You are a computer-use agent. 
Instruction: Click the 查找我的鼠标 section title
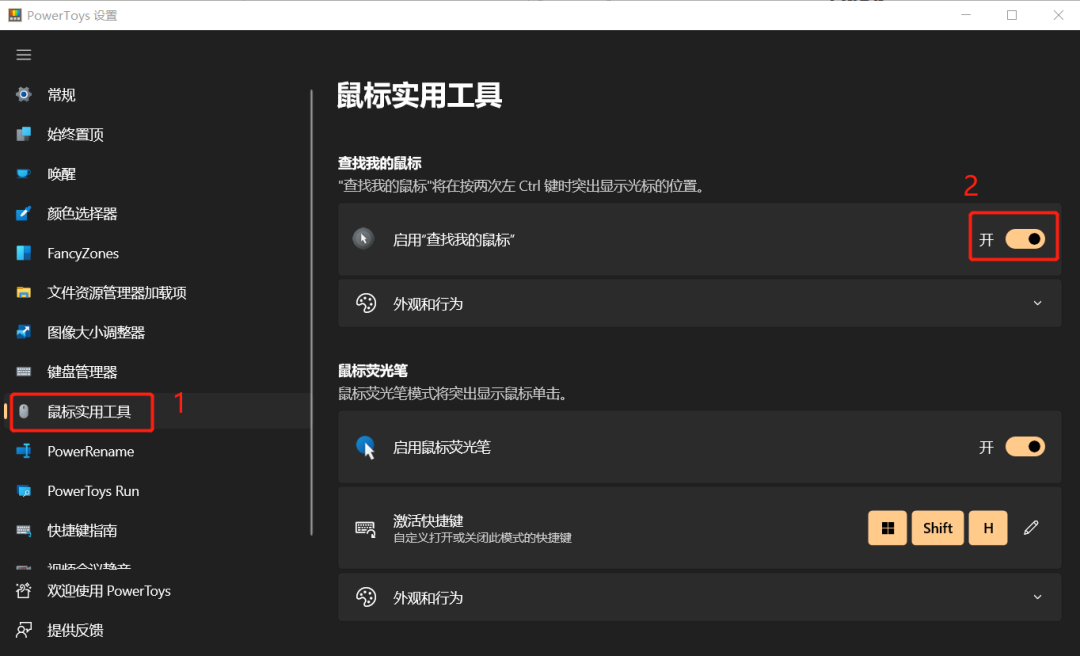coord(380,163)
